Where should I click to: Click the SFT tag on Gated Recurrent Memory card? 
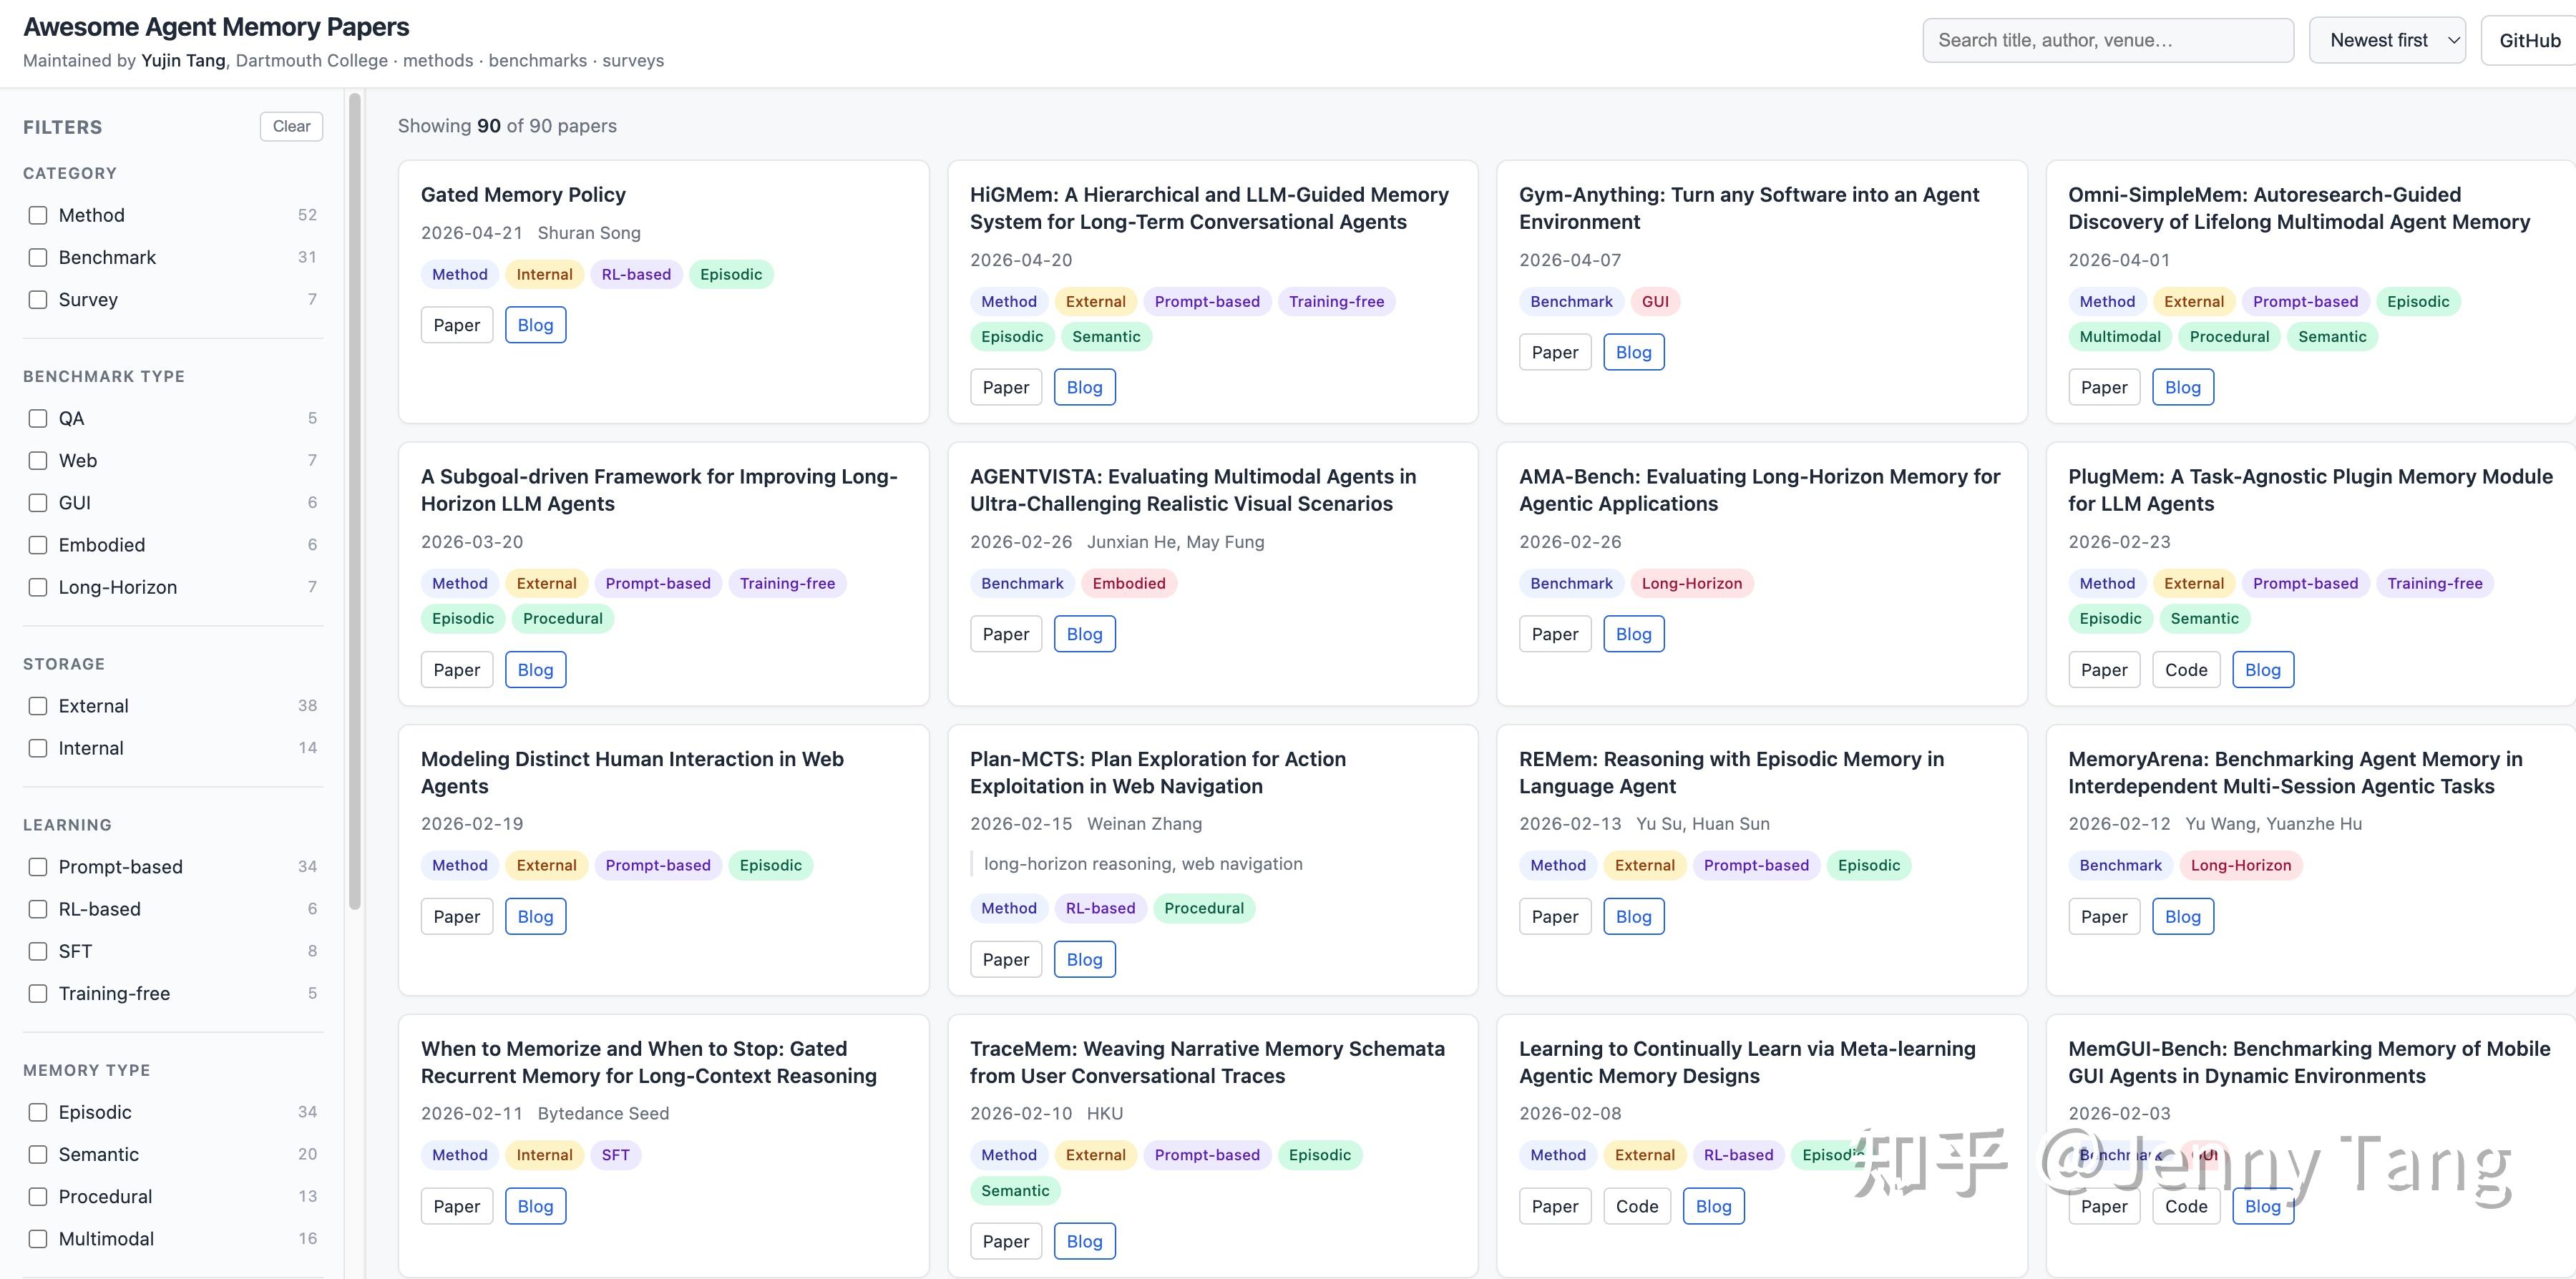615,1155
